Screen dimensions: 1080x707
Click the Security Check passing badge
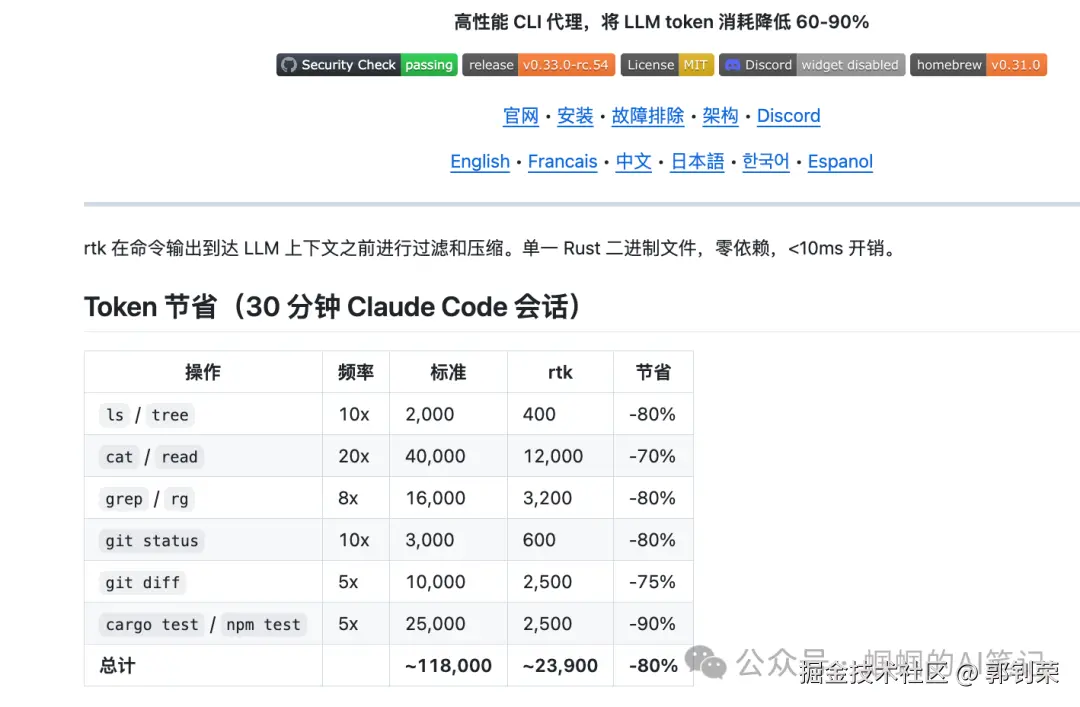(x=367, y=65)
